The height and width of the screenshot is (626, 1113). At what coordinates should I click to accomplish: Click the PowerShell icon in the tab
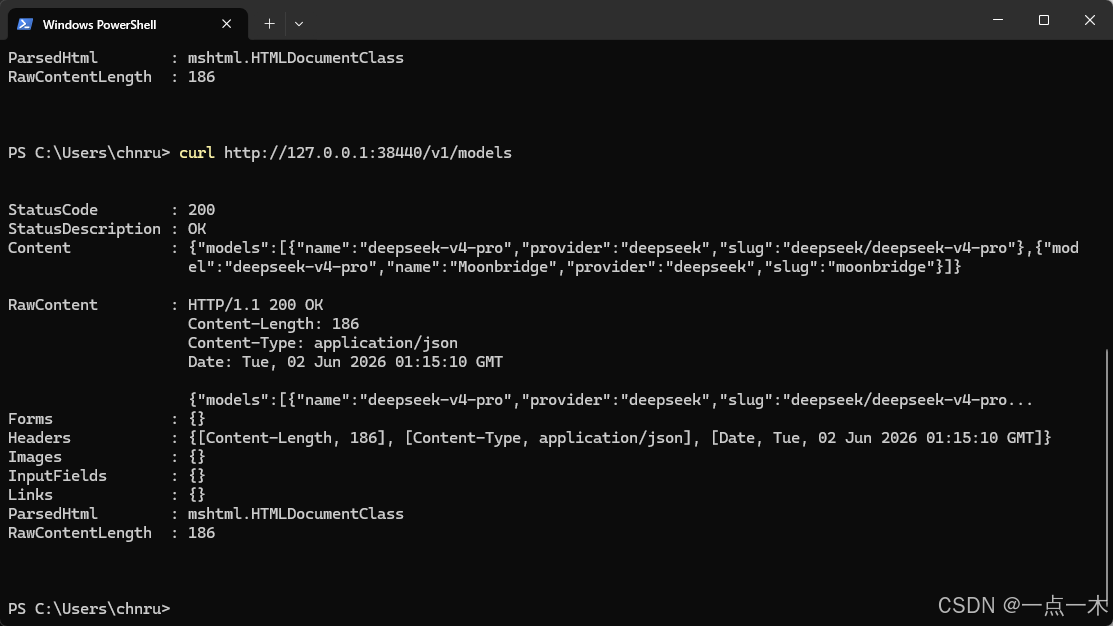[25, 24]
